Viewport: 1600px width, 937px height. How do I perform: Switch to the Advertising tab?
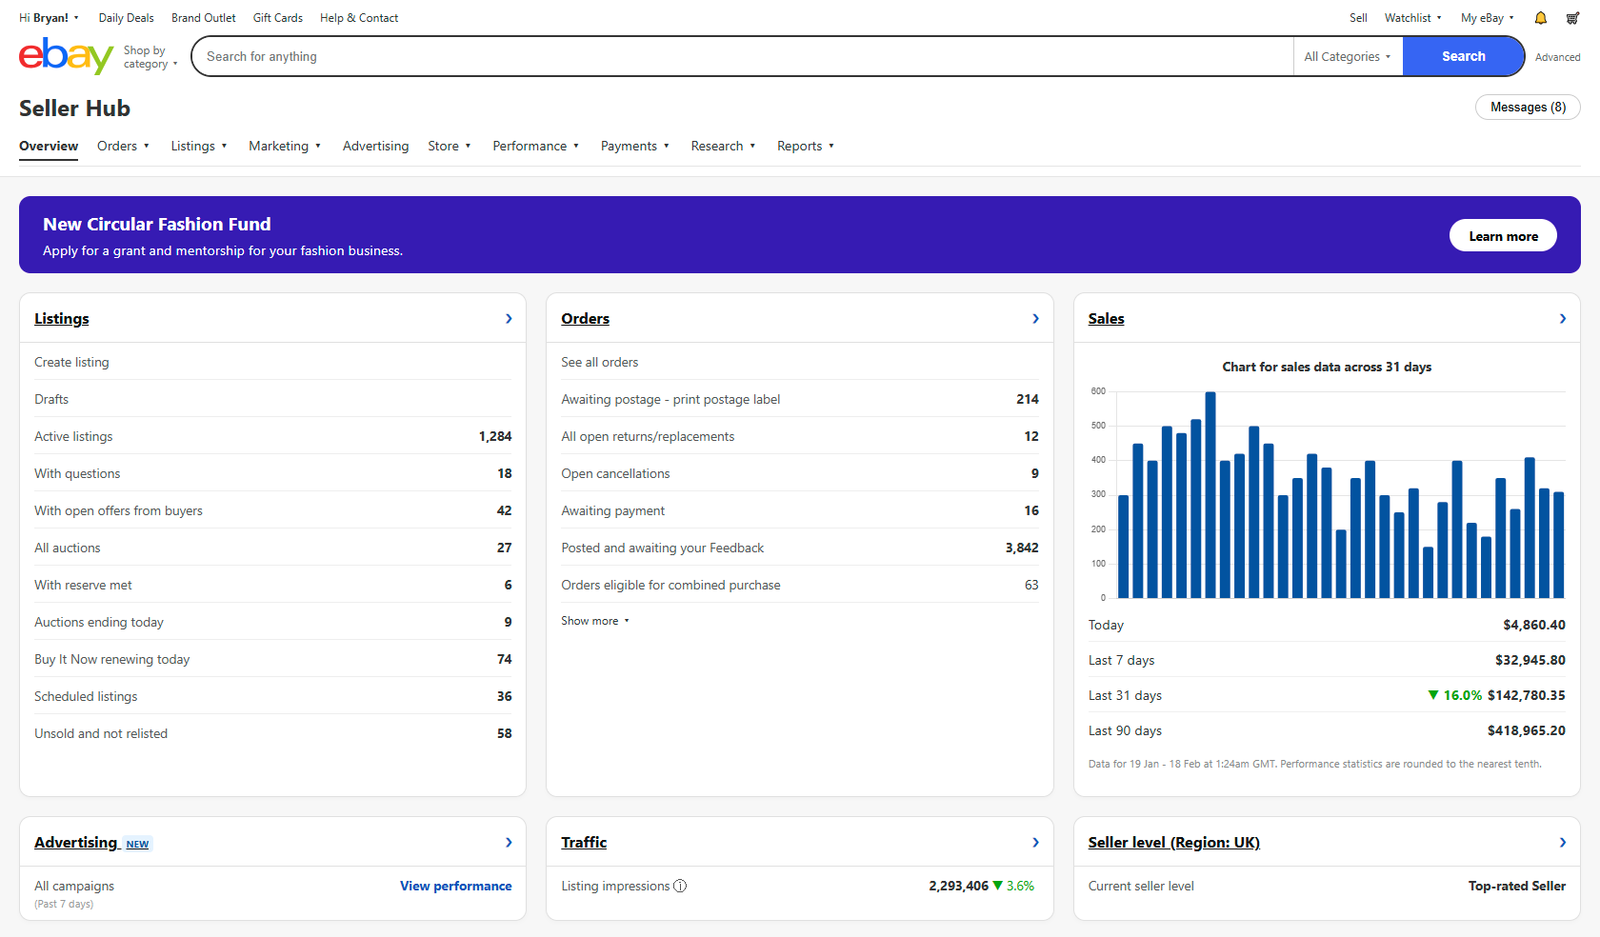[x=375, y=146]
